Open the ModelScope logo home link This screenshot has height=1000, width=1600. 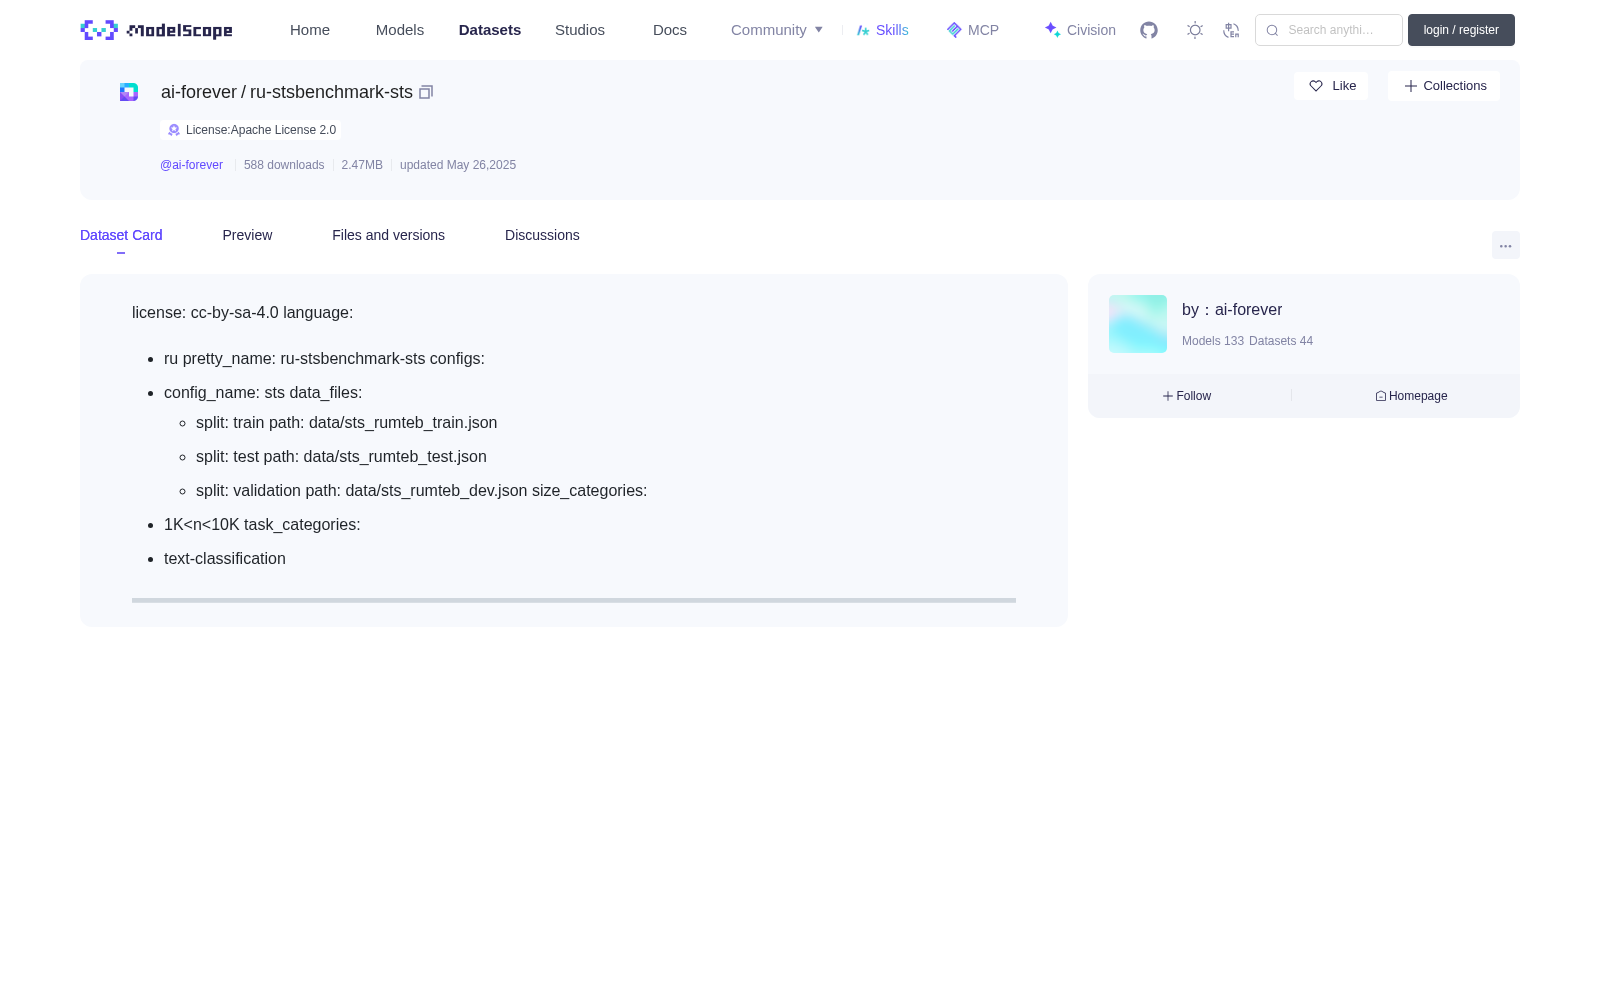point(156,30)
